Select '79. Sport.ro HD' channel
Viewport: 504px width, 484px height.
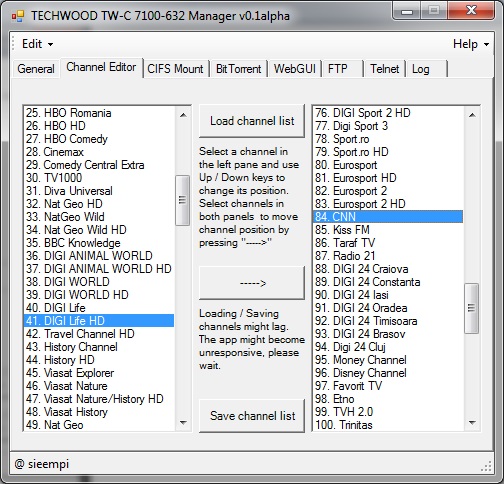tap(388, 152)
